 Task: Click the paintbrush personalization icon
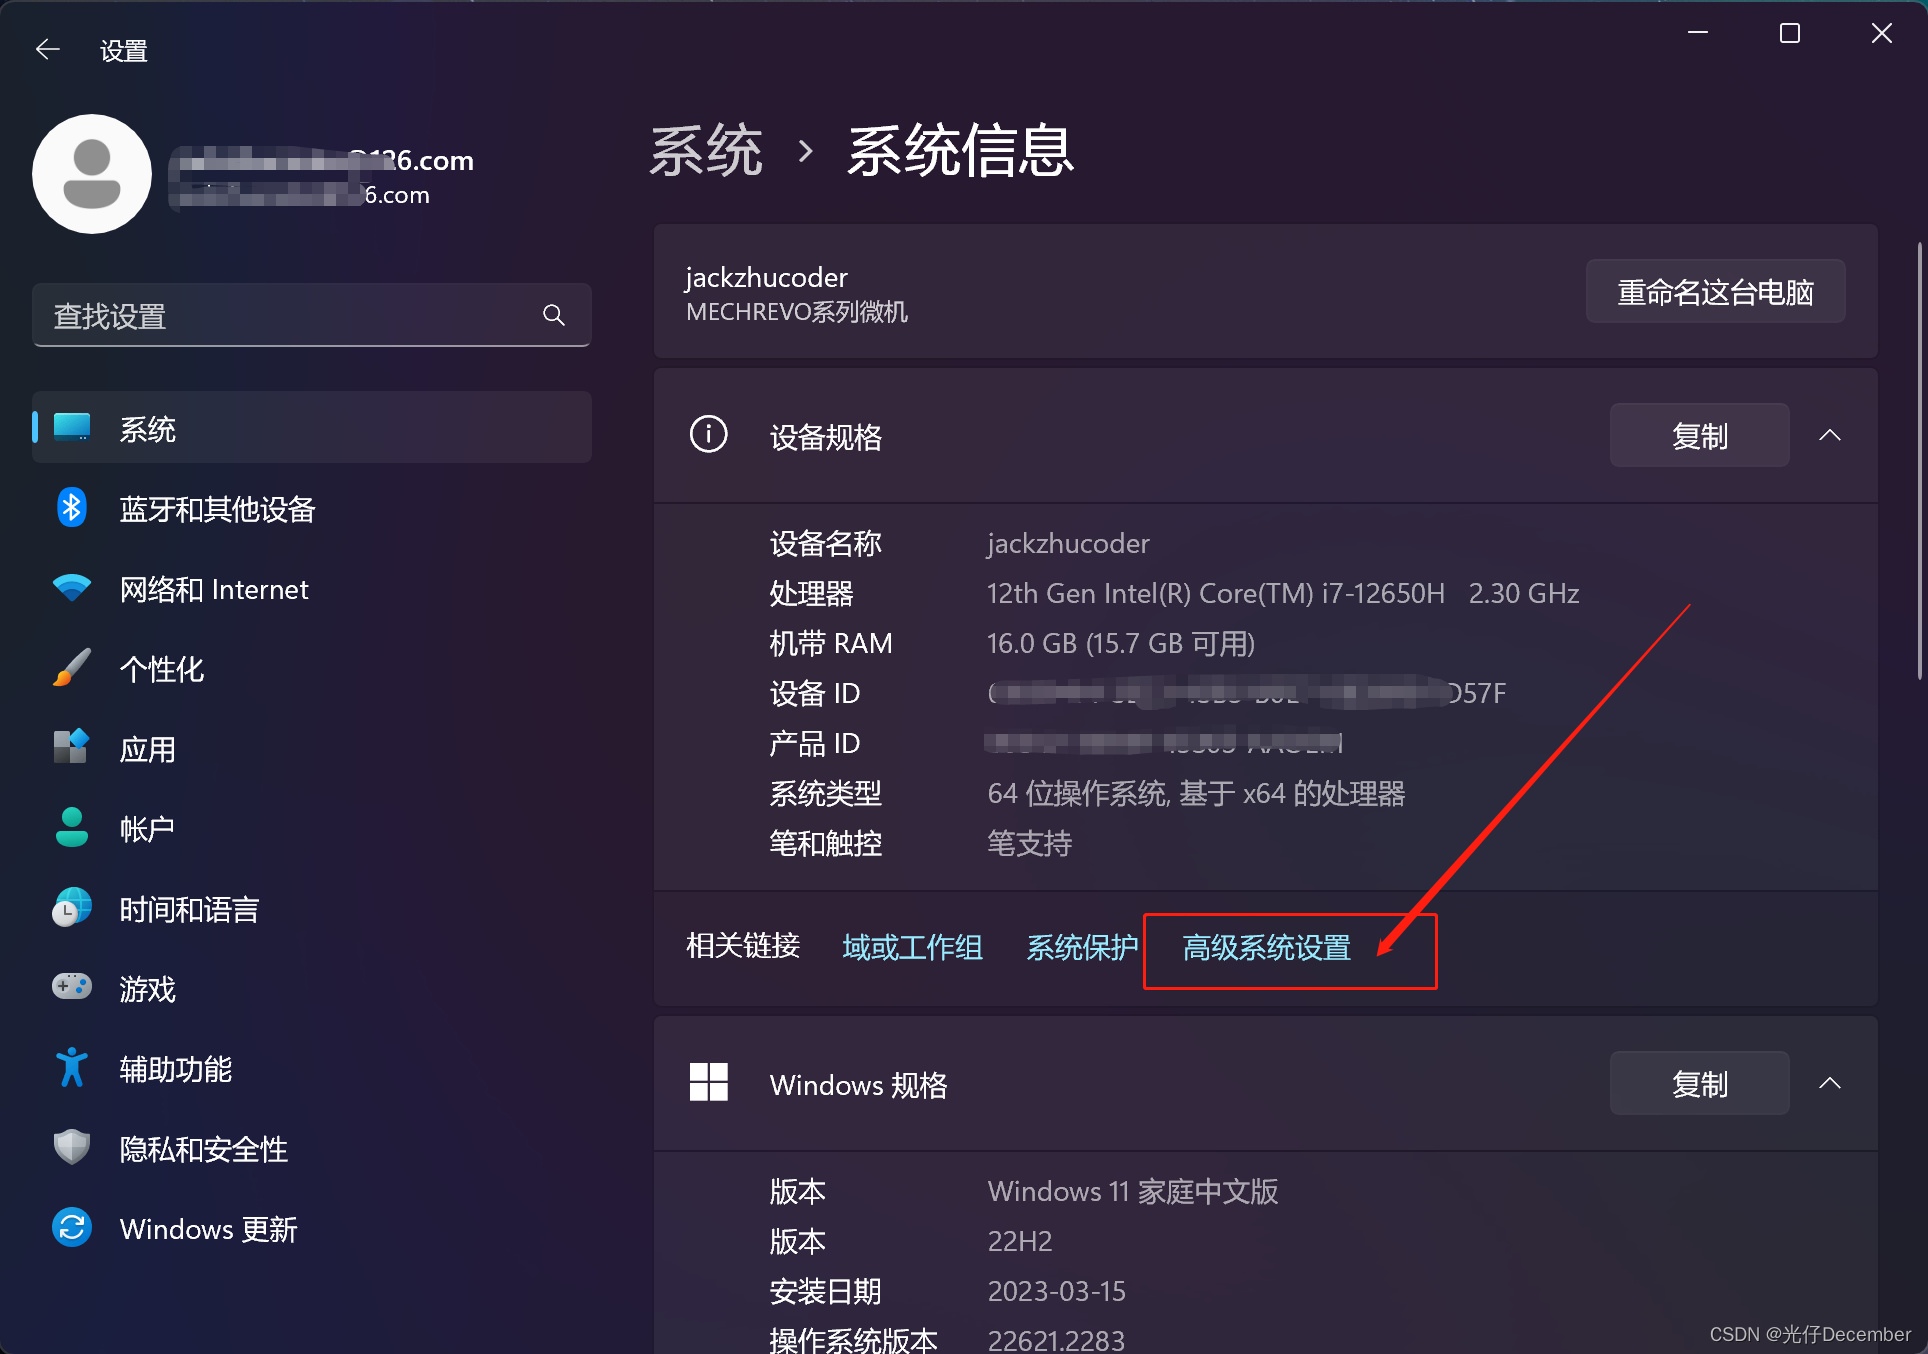71,668
